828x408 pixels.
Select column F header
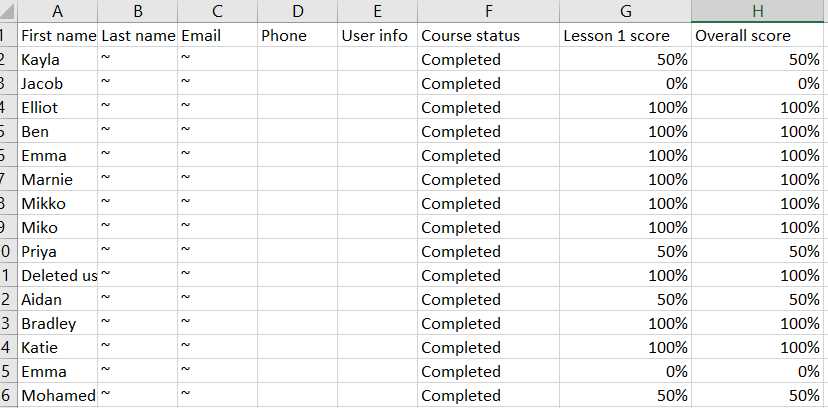pyautogui.click(x=488, y=11)
